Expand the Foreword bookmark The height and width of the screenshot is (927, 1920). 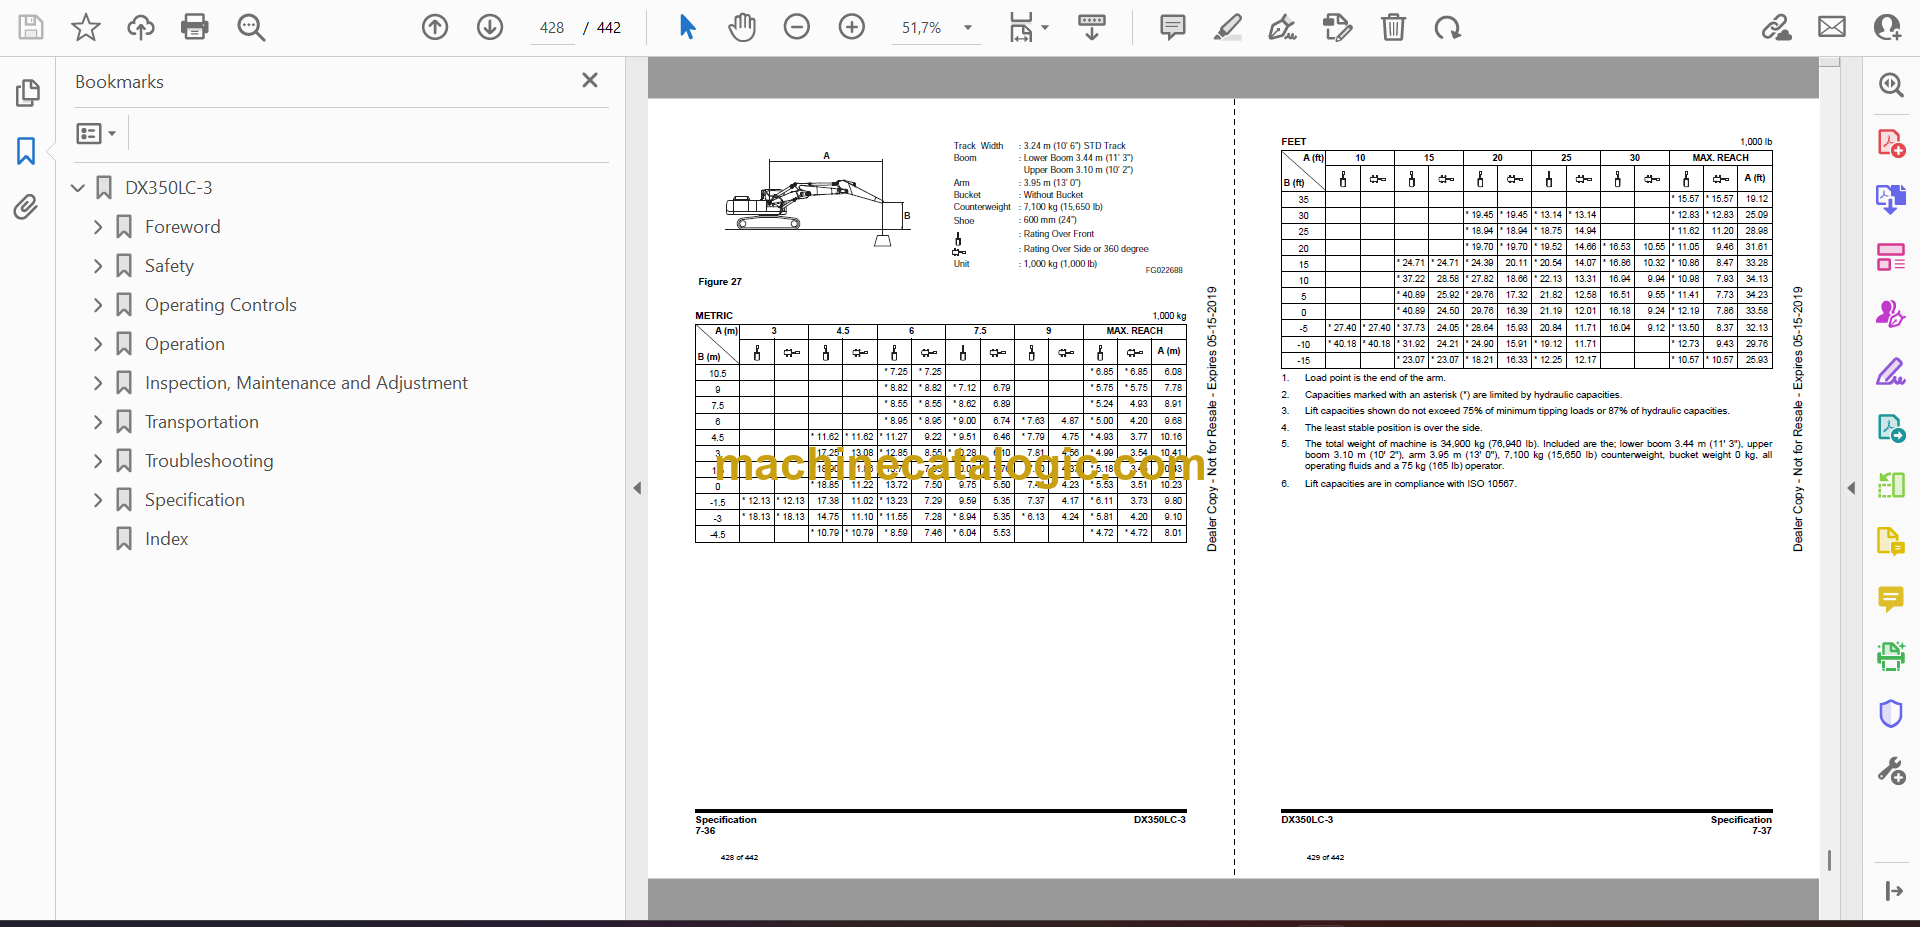[x=98, y=227]
